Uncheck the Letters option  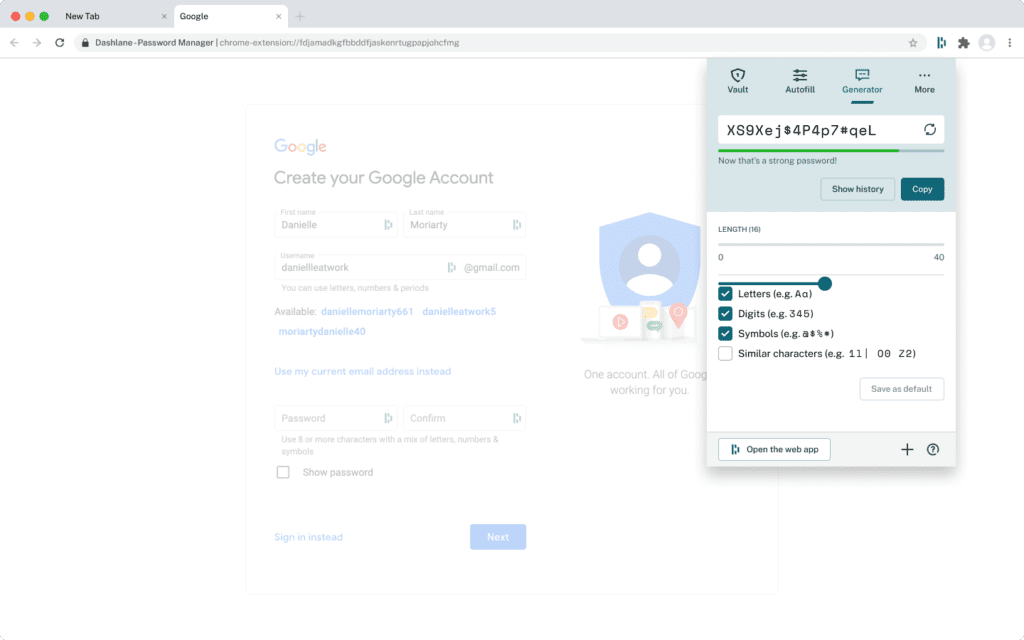pyautogui.click(x=724, y=293)
